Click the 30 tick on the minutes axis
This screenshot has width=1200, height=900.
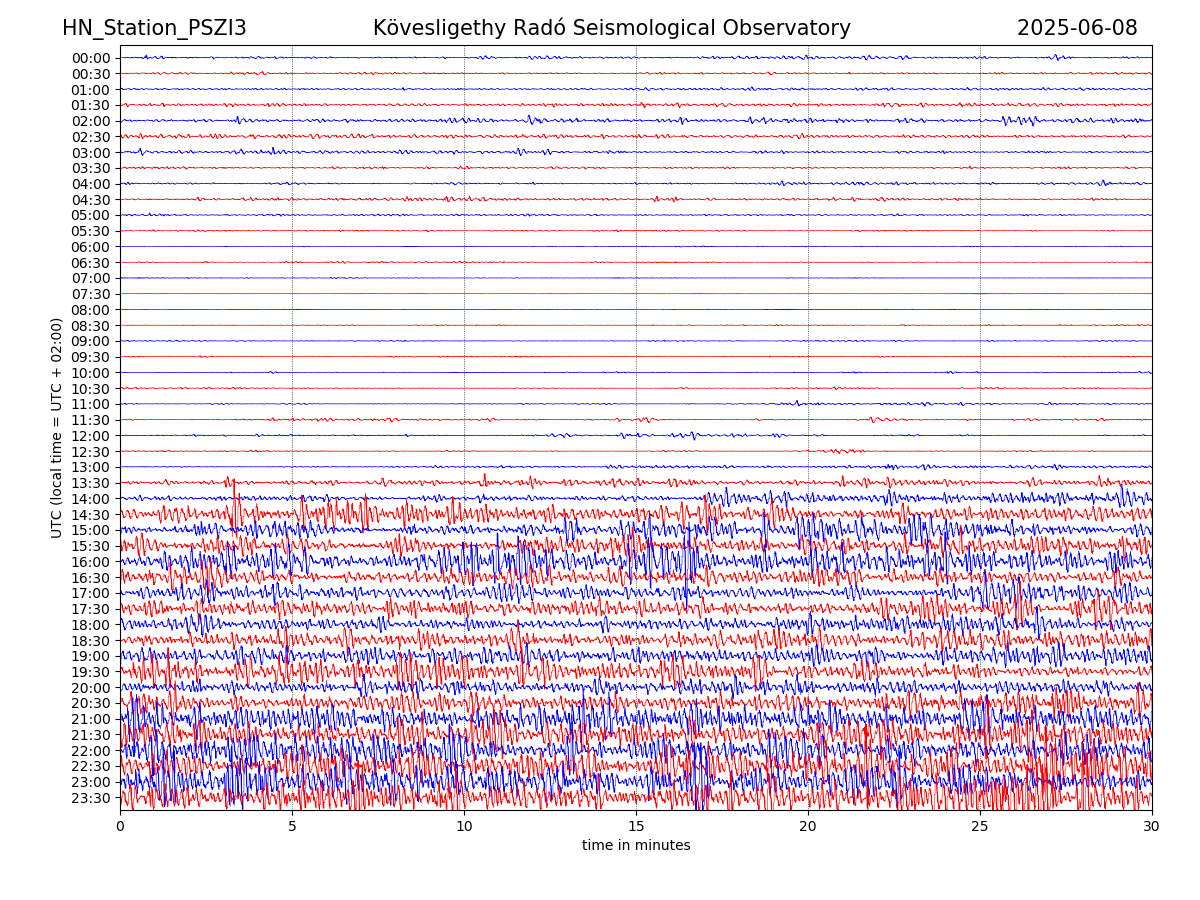pos(1151,827)
